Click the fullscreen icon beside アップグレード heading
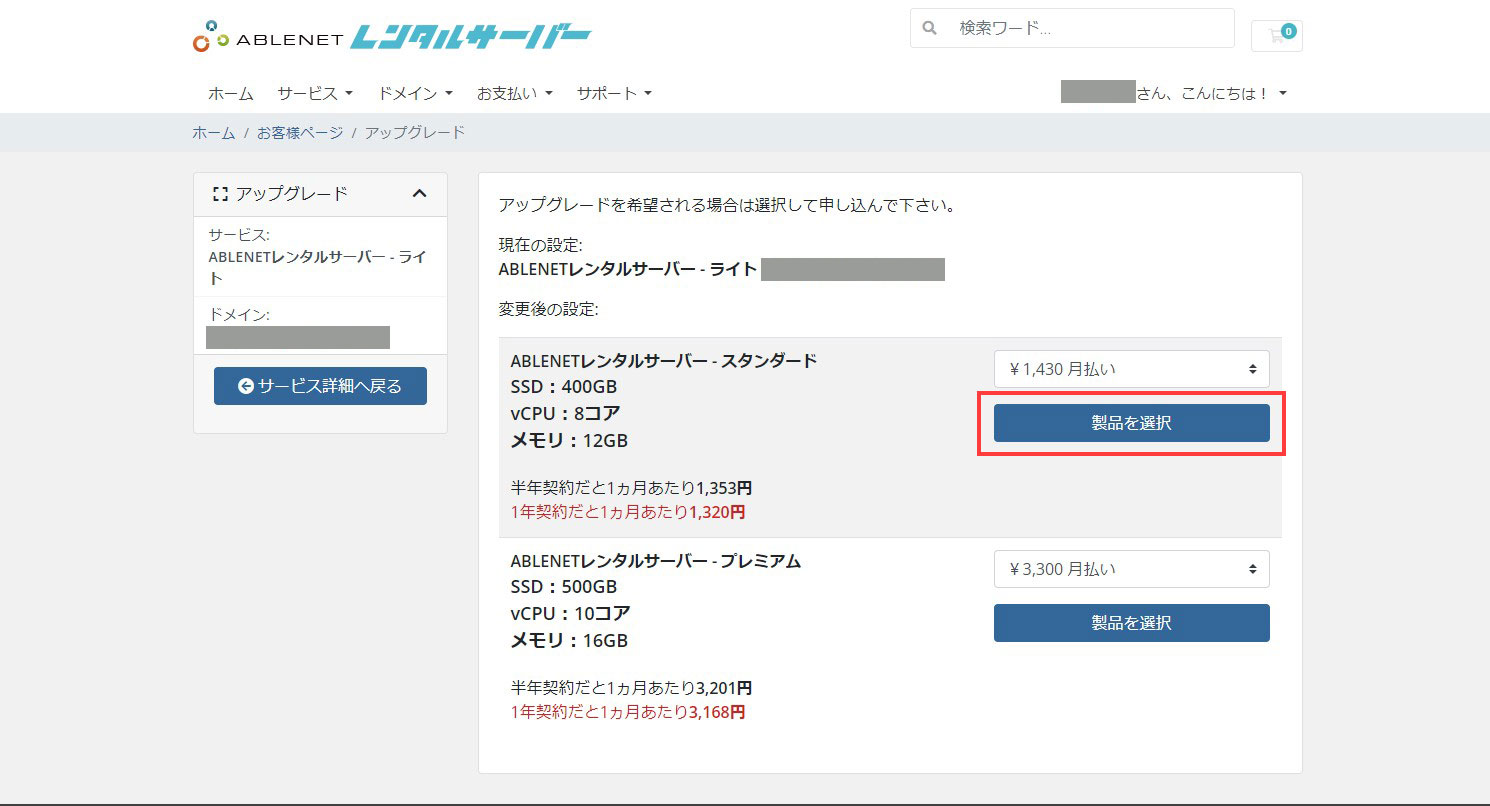Image resolution: width=1490 pixels, height=806 pixels. pos(221,194)
